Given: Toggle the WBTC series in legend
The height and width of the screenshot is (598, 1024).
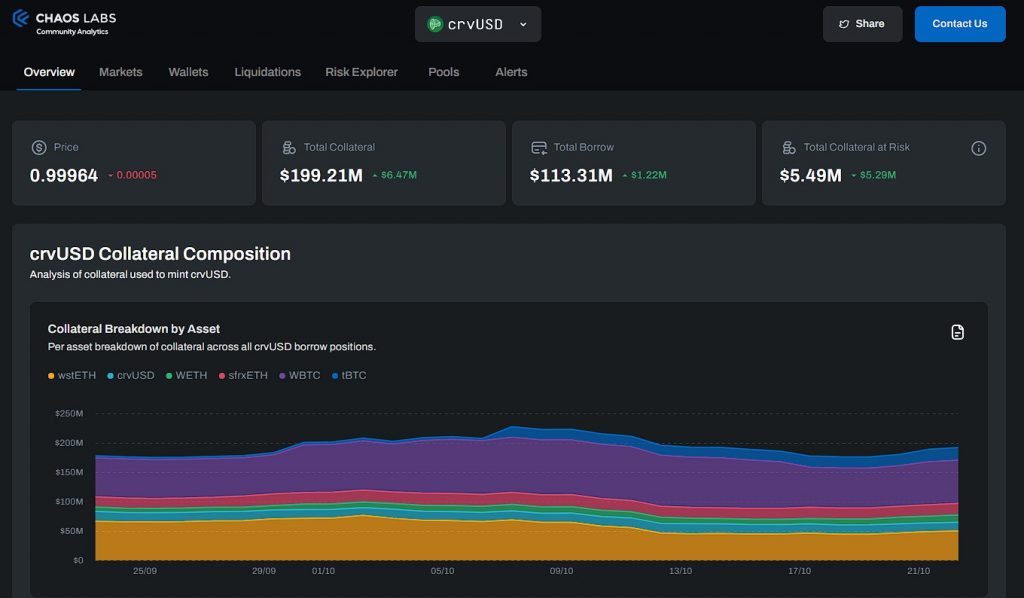Looking at the screenshot, I should click(300, 375).
